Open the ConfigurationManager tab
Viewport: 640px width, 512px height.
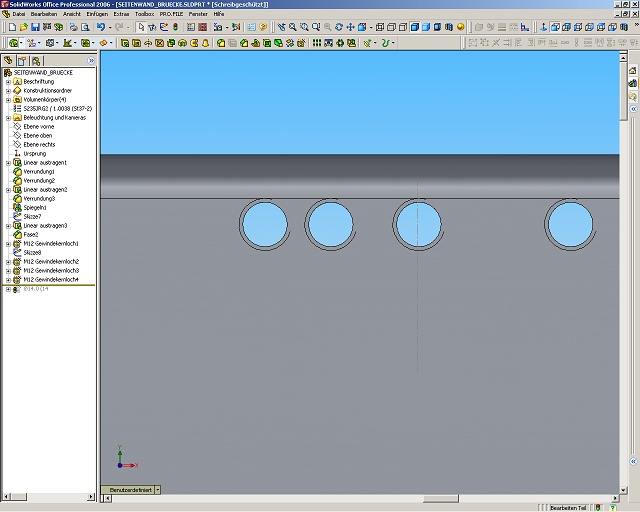(x=36, y=61)
